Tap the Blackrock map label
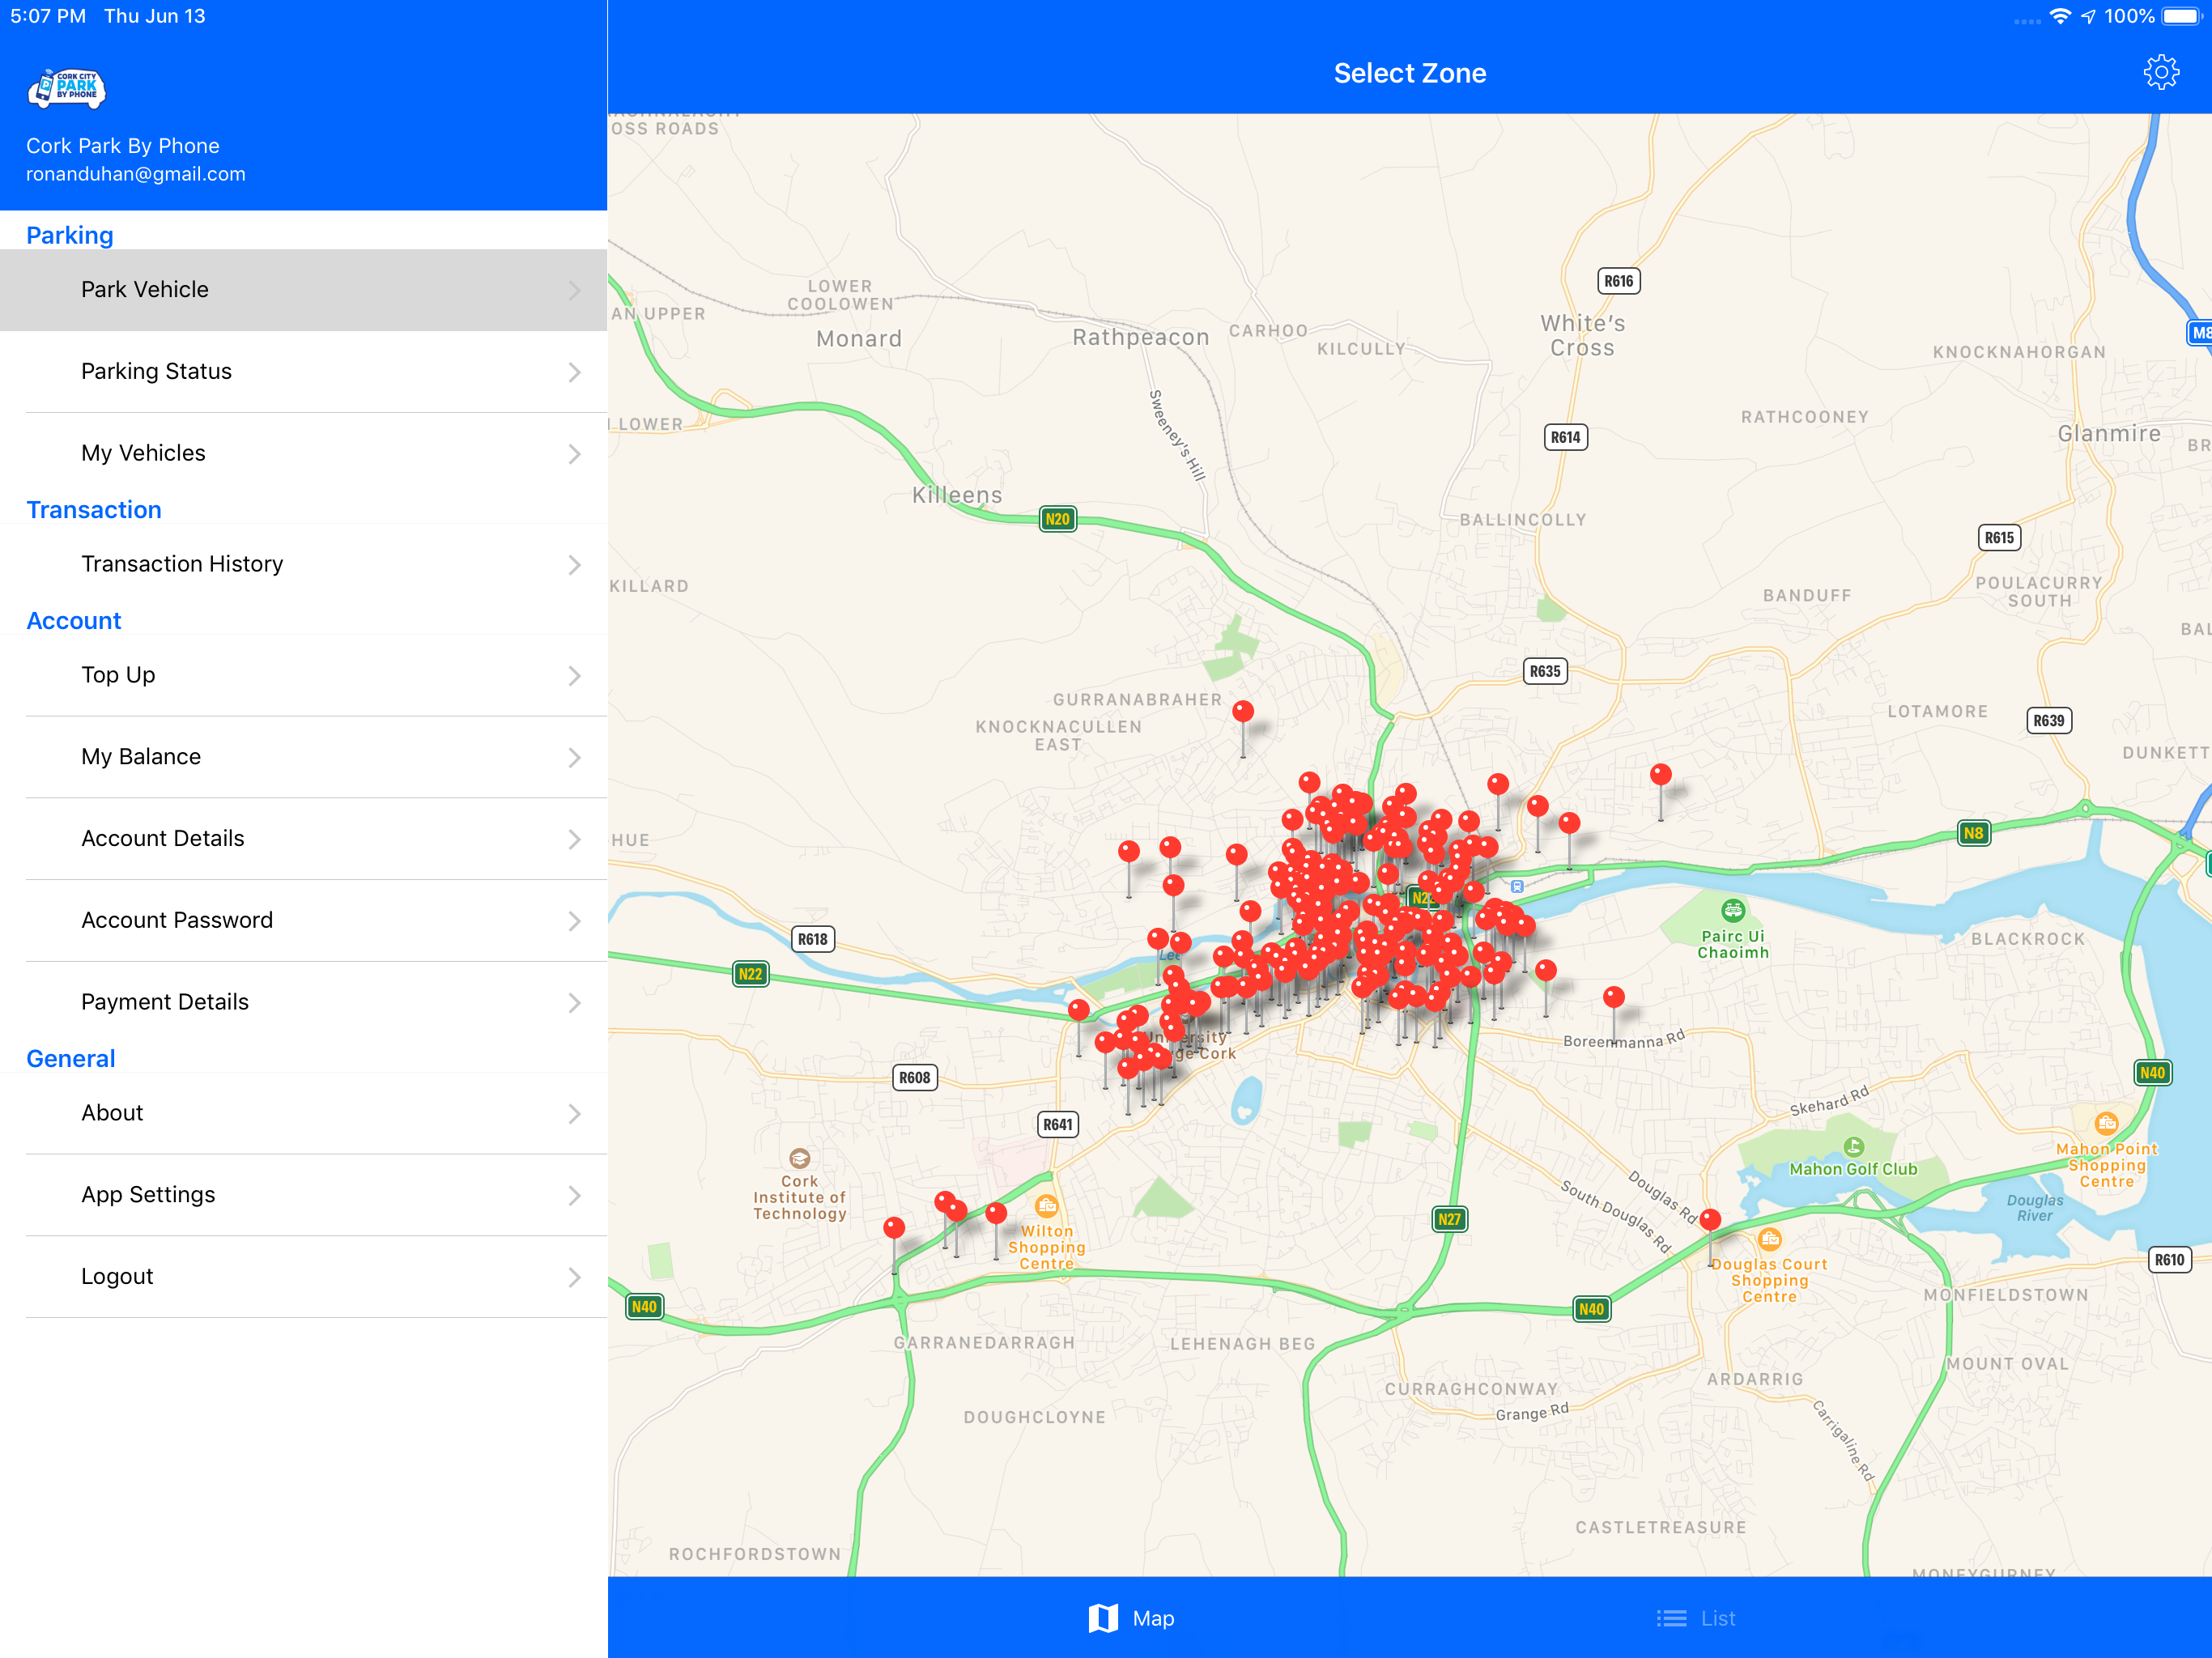2212x1658 pixels. (2027, 939)
